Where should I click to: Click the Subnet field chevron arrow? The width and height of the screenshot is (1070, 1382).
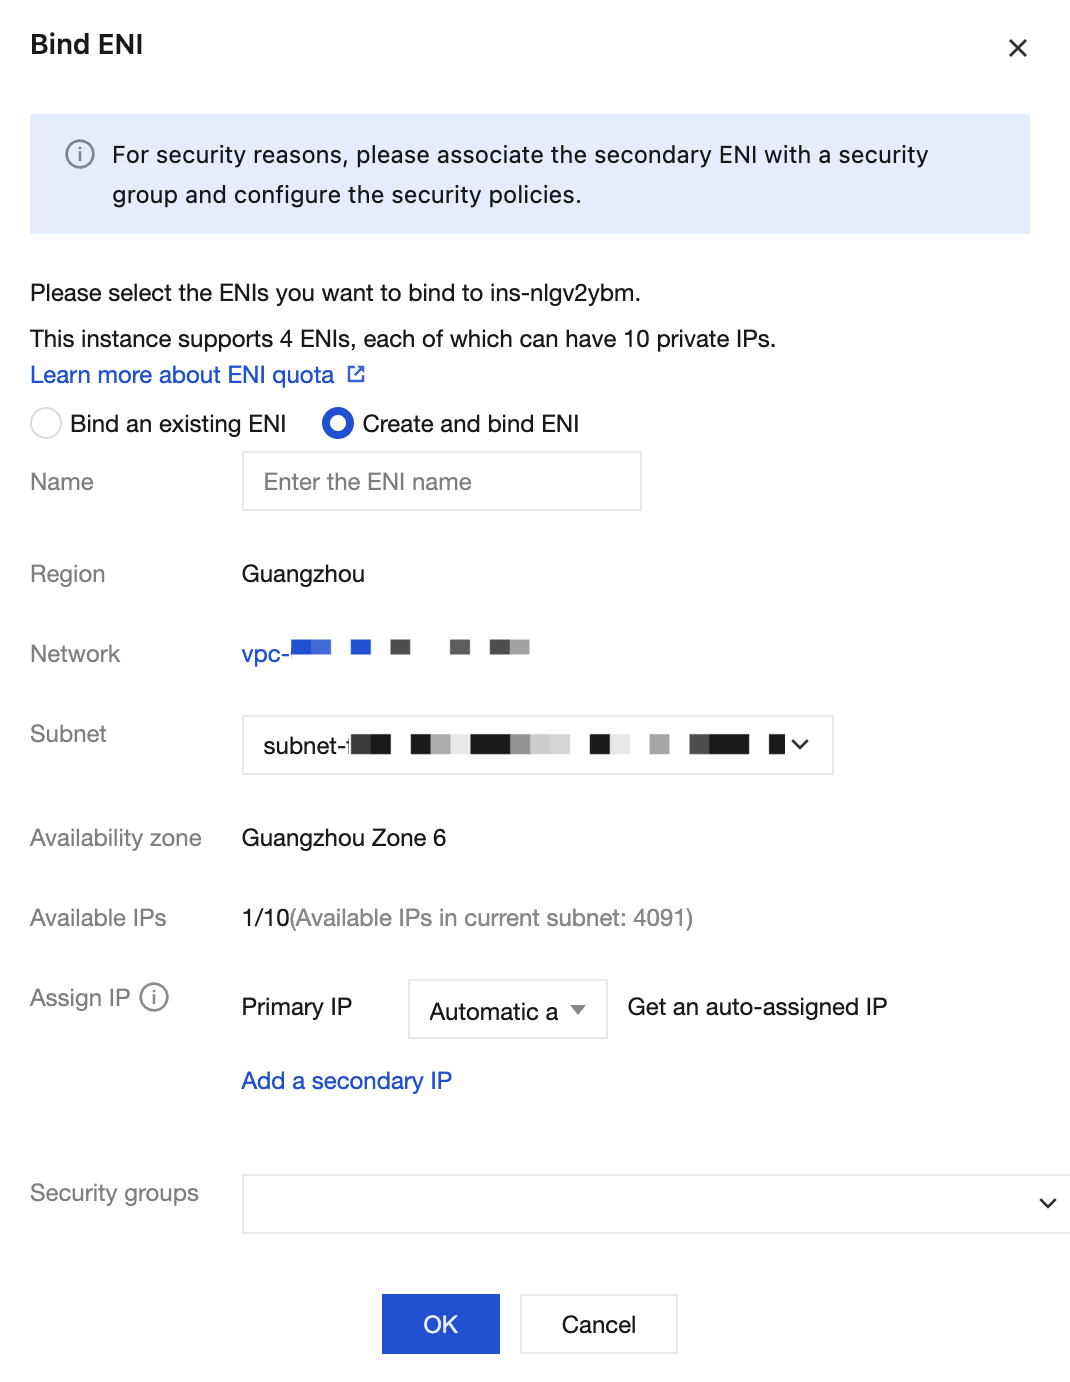(x=800, y=745)
